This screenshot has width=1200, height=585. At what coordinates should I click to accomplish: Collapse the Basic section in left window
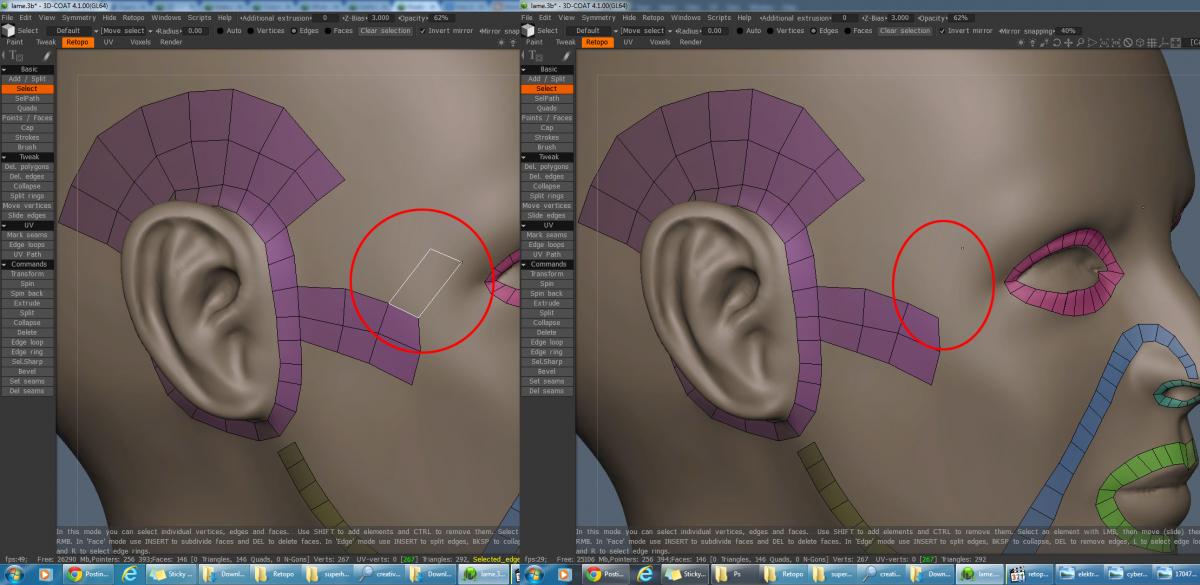[x=28, y=69]
